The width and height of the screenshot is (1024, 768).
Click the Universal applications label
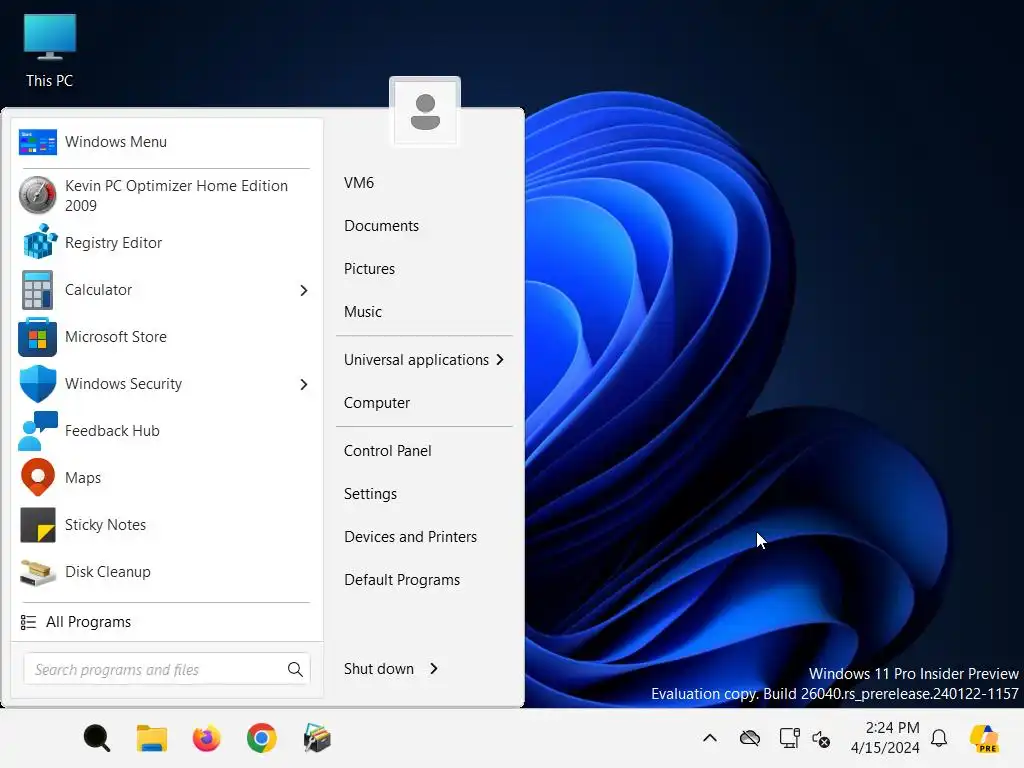[x=417, y=360]
